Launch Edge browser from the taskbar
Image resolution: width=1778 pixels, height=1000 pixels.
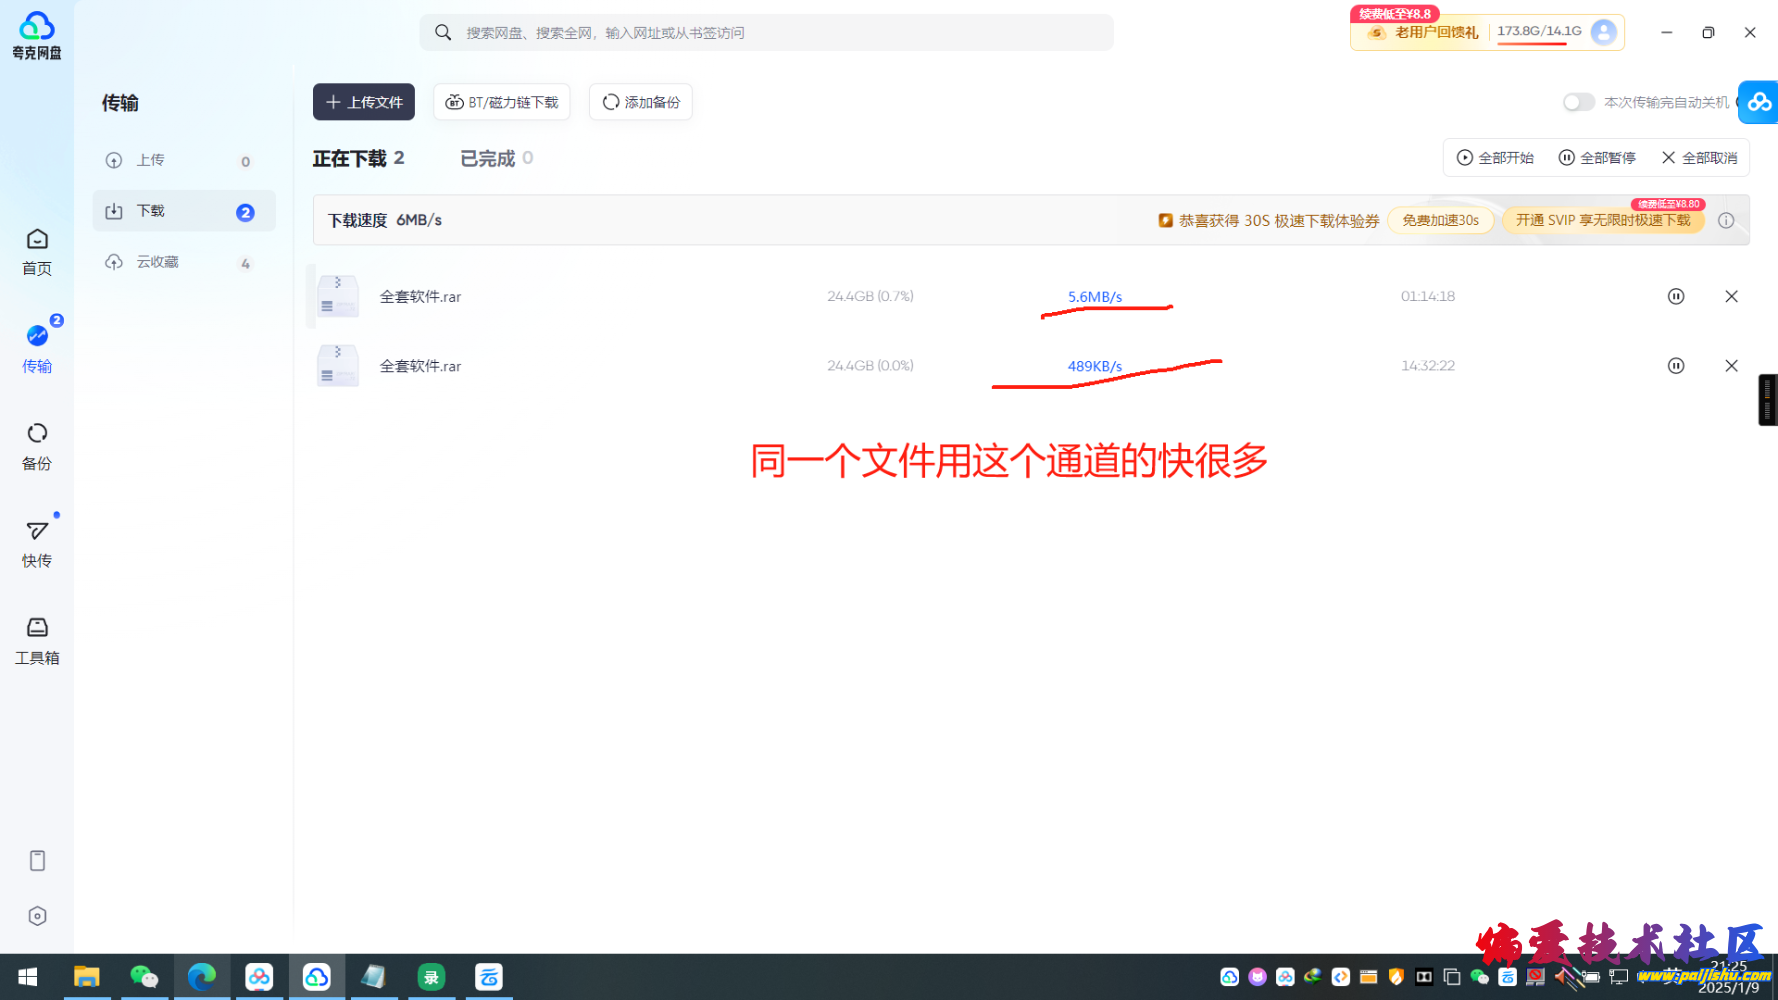tap(201, 976)
